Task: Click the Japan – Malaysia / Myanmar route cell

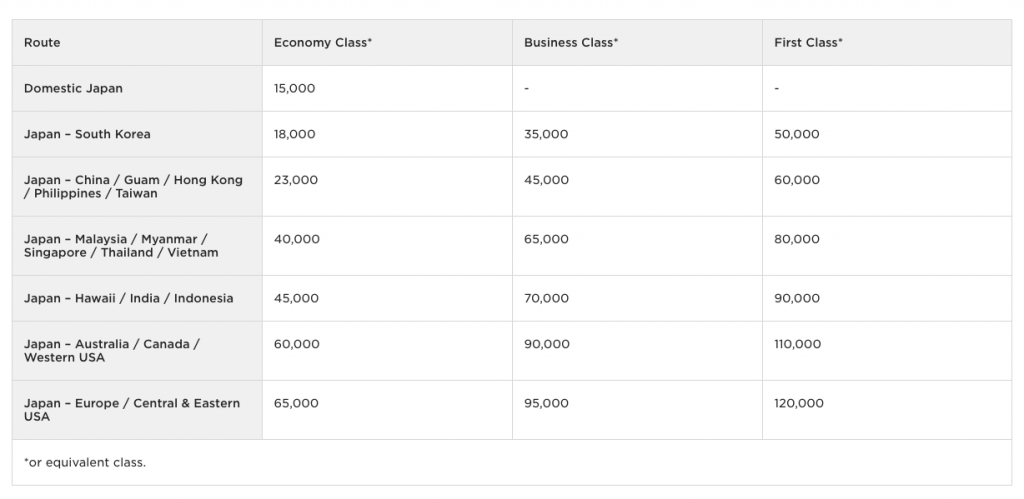Action: click(x=121, y=246)
